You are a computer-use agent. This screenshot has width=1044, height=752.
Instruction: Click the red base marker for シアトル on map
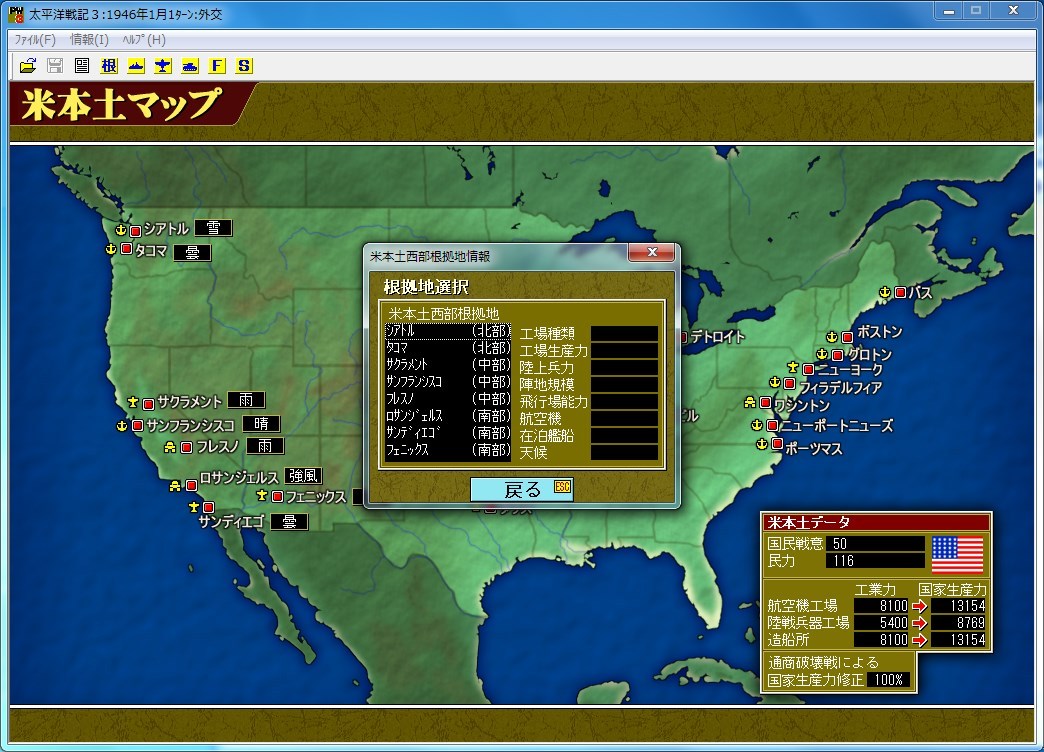point(135,231)
